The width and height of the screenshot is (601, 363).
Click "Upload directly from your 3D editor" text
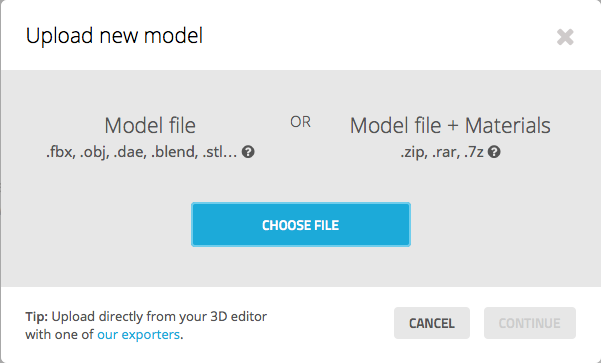159,317
